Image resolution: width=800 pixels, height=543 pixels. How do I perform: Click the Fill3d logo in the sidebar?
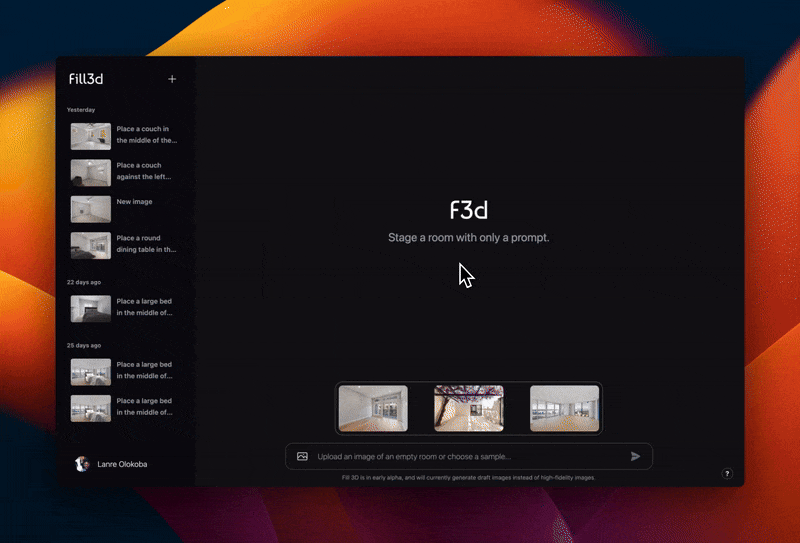click(x=86, y=79)
